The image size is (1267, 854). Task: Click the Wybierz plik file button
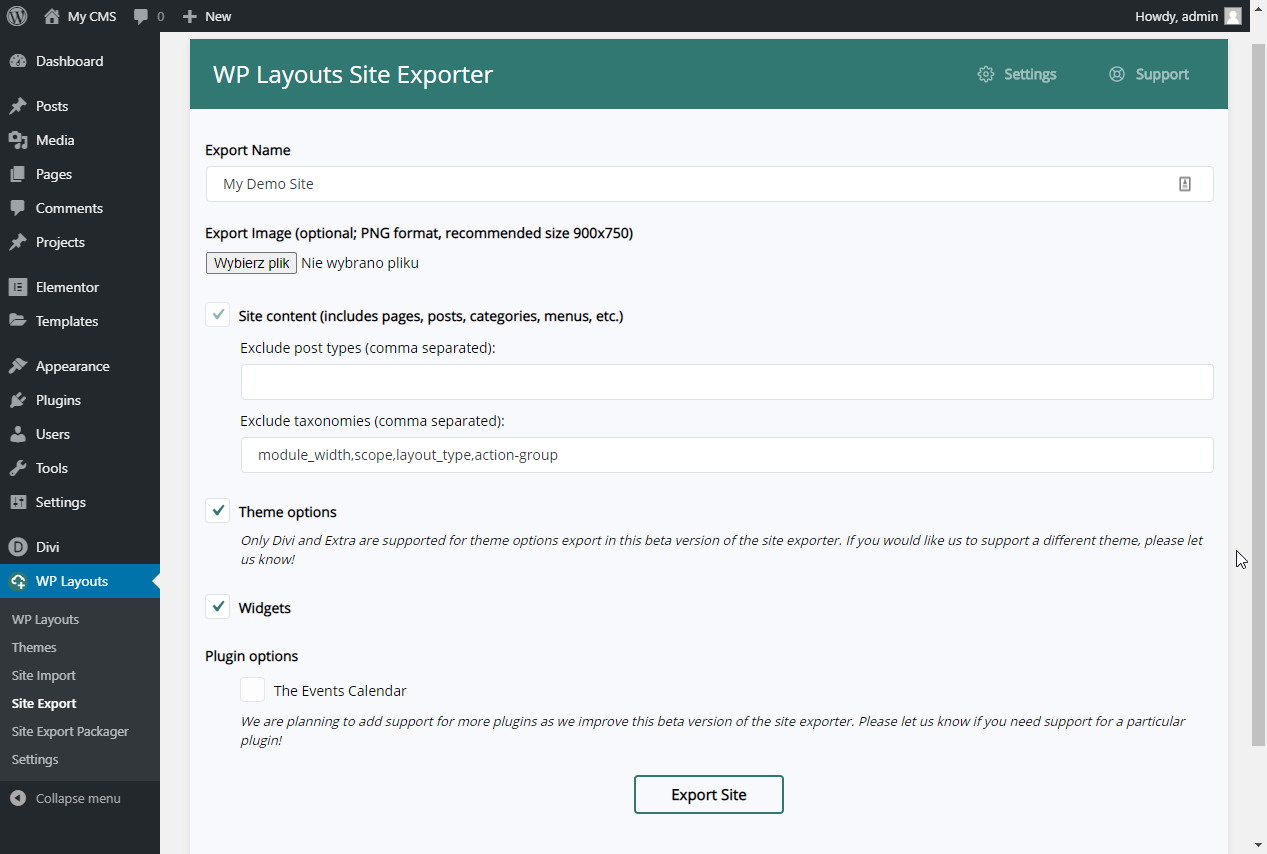click(251, 263)
